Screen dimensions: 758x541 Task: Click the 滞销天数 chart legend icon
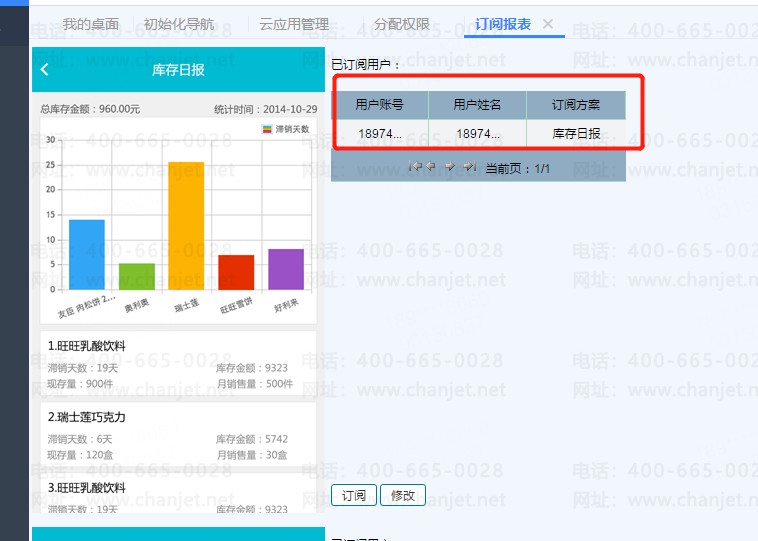click(267, 129)
